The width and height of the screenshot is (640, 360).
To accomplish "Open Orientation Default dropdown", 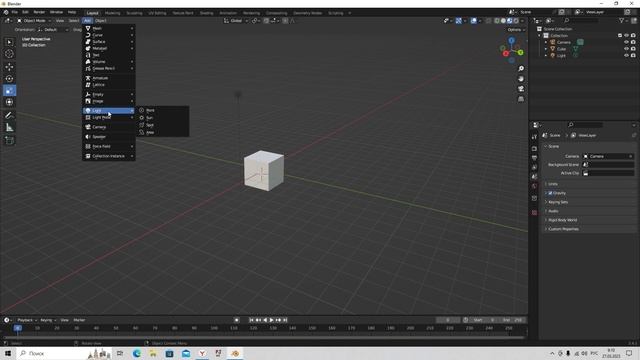I will [53, 30].
